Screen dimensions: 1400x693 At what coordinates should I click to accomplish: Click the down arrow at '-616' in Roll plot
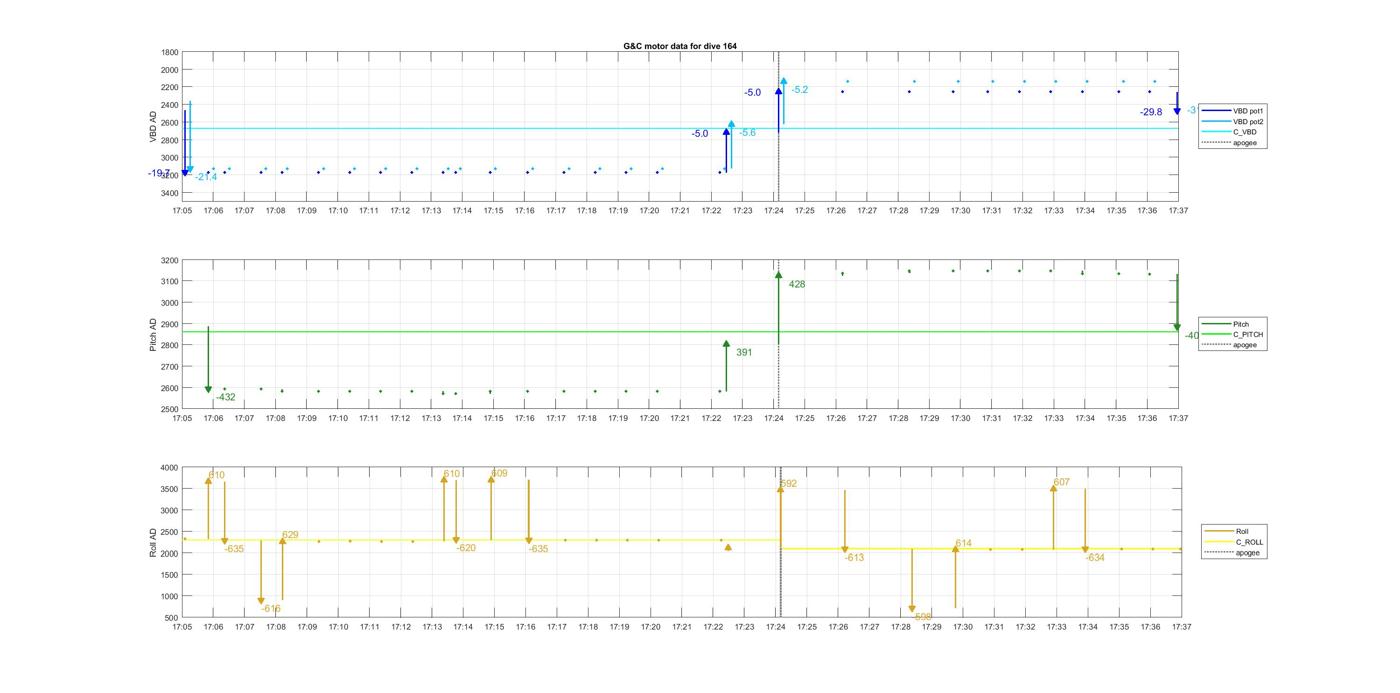click(x=261, y=573)
